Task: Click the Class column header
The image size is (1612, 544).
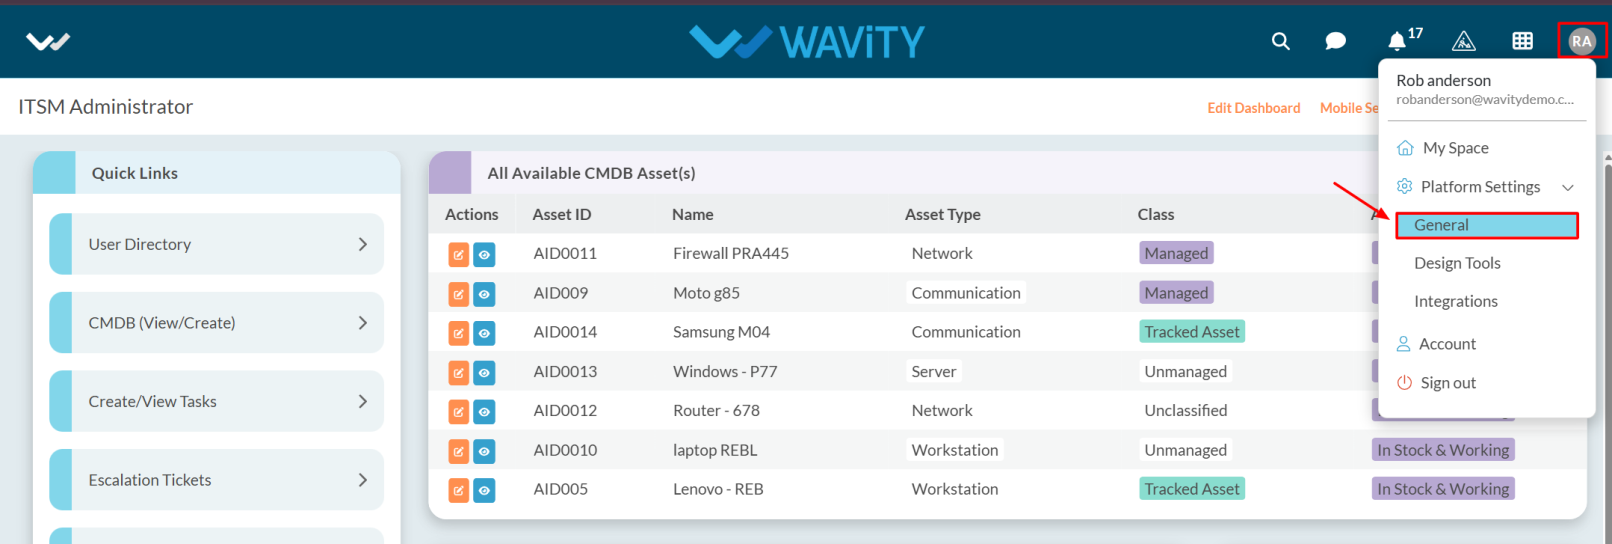Action: click(1156, 214)
